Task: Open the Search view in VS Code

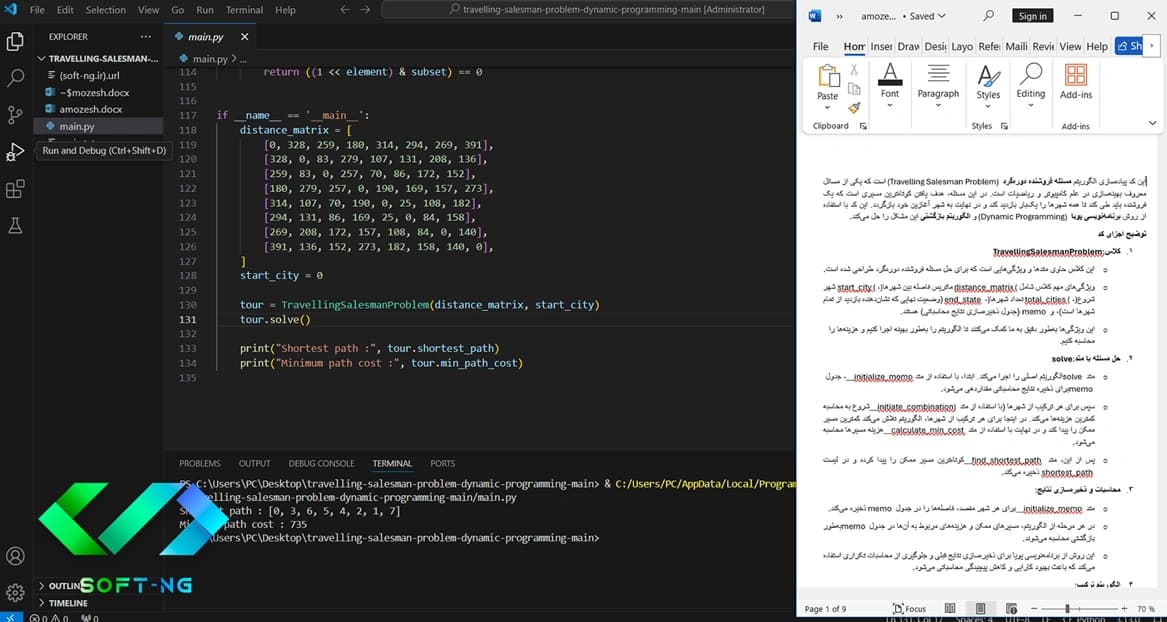Action: tap(15, 78)
